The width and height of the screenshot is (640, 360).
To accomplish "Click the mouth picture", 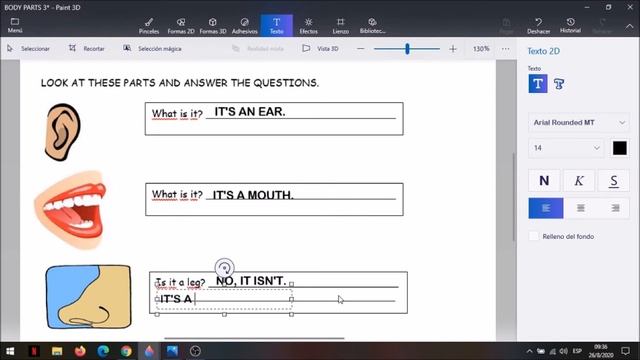I will [x=71, y=210].
